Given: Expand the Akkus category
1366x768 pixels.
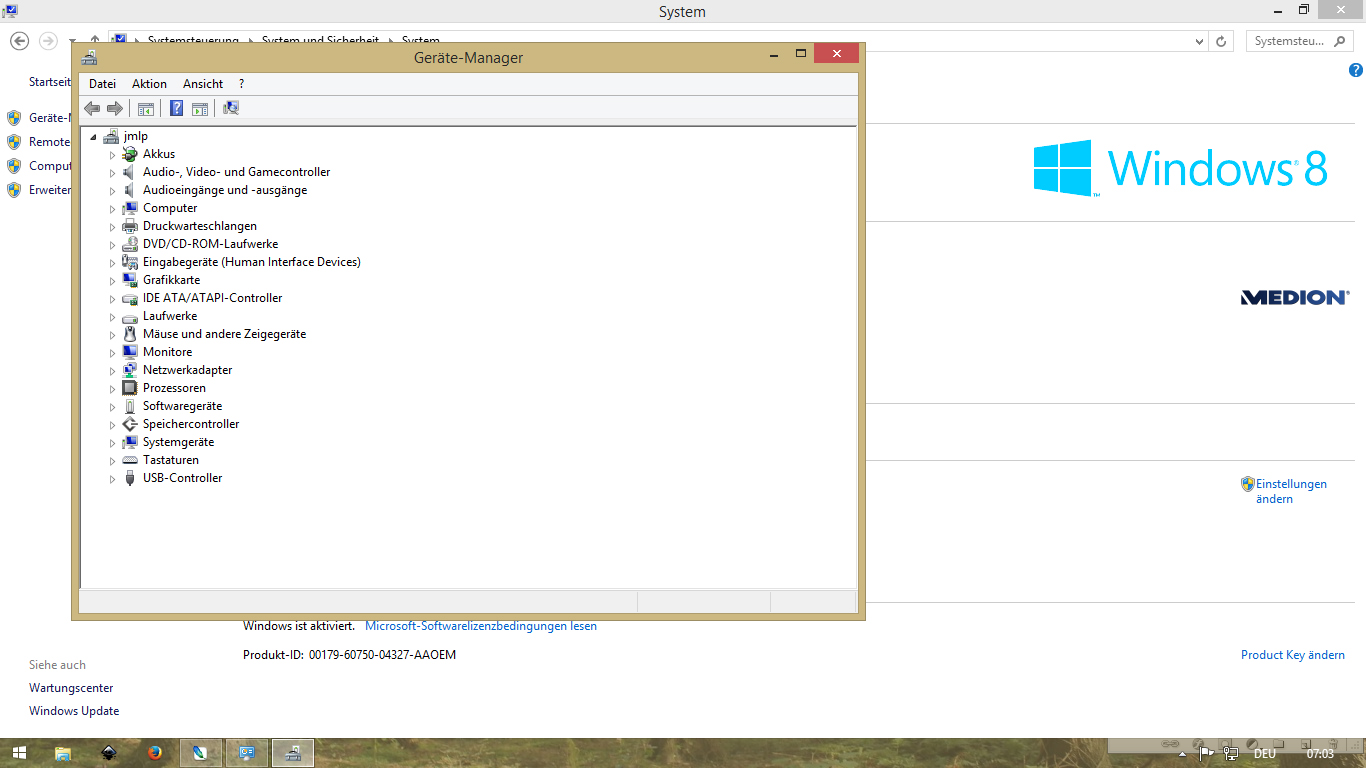Looking at the screenshot, I should coord(113,155).
